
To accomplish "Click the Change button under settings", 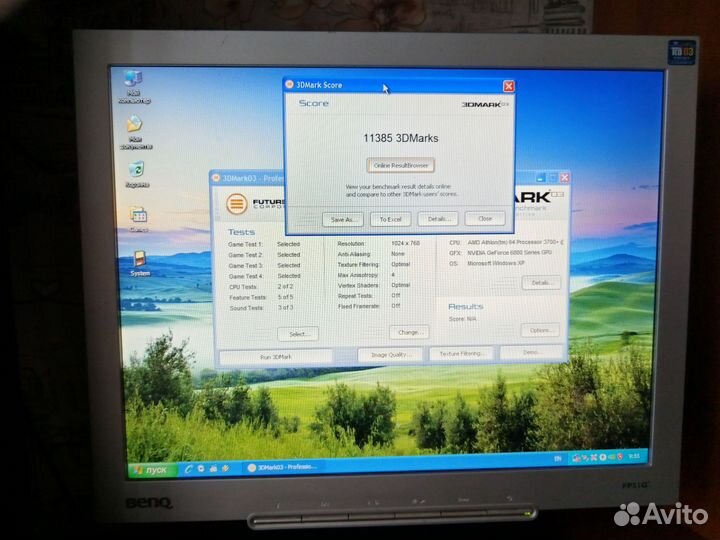I will pos(409,332).
